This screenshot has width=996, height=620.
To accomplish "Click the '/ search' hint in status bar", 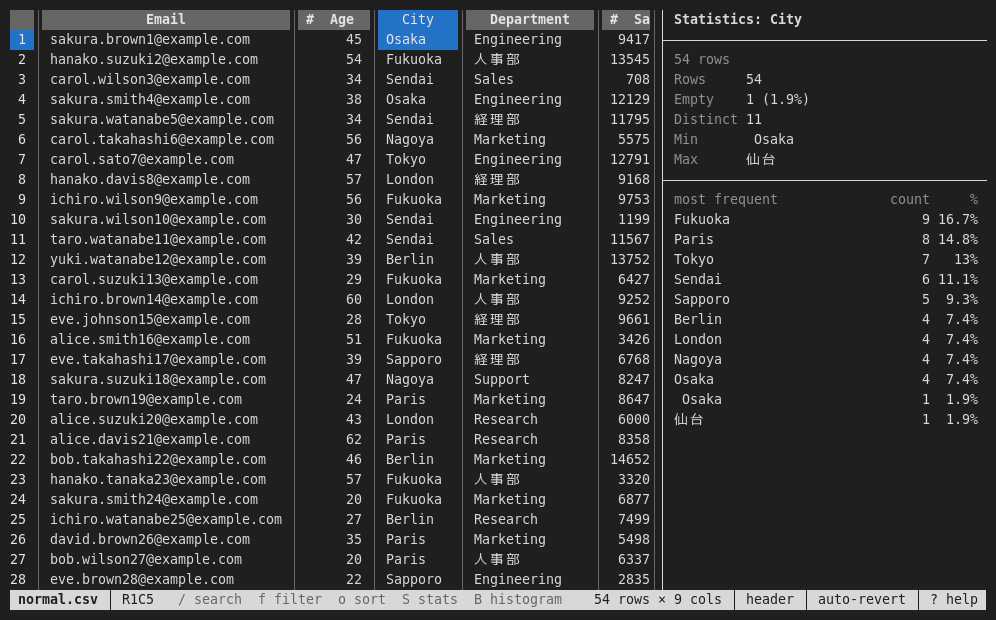I will (x=210, y=600).
